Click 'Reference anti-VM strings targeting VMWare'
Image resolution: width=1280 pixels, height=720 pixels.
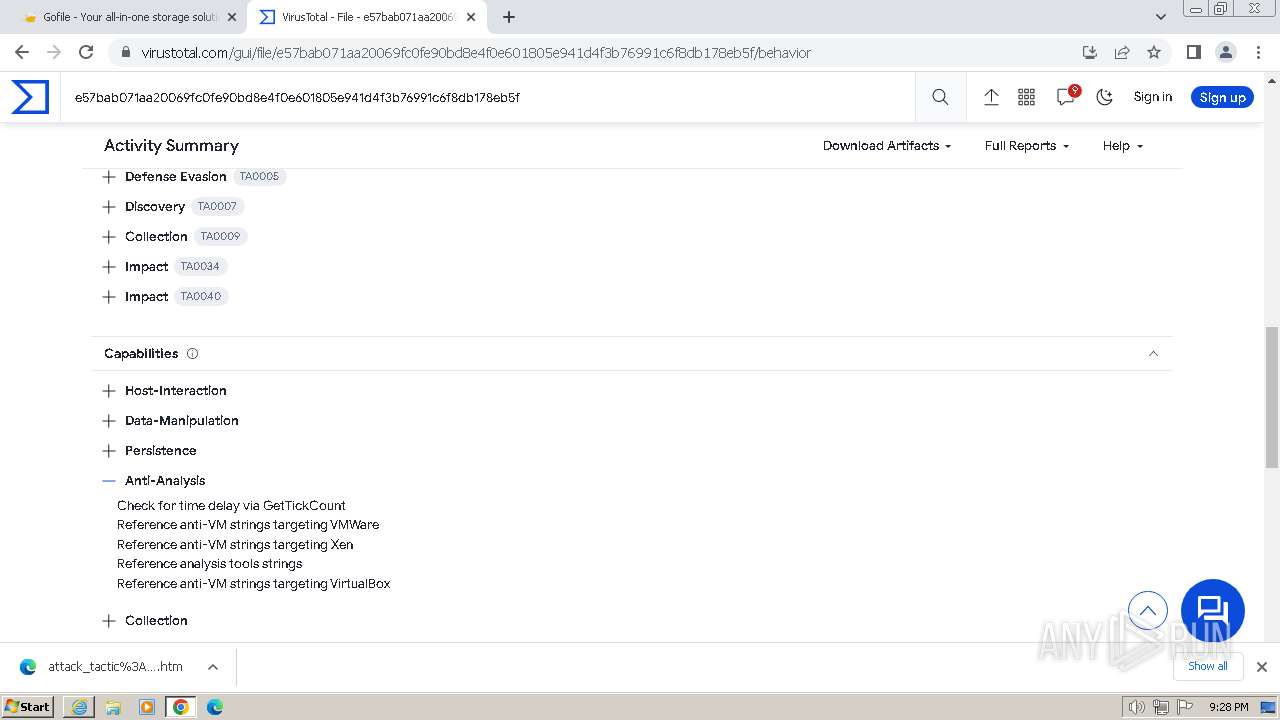pyautogui.click(x=248, y=525)
